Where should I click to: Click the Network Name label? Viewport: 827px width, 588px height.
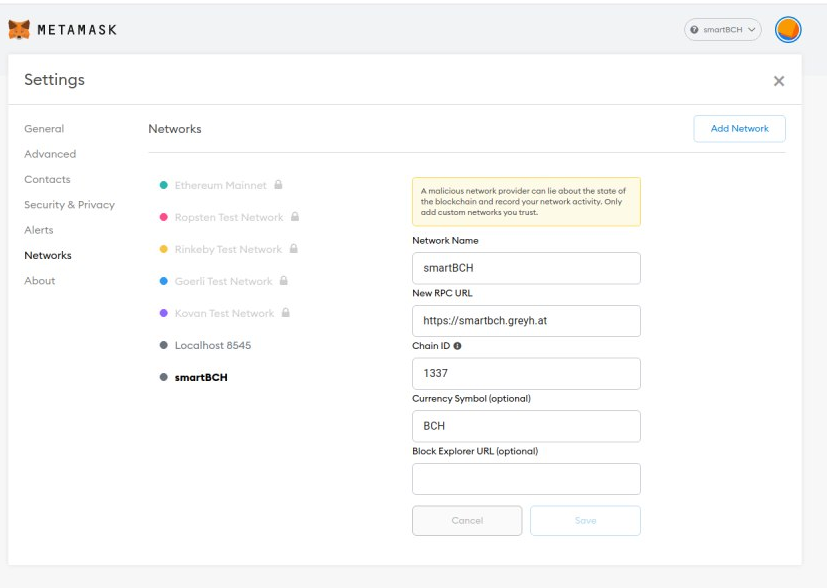coord(445,240)
